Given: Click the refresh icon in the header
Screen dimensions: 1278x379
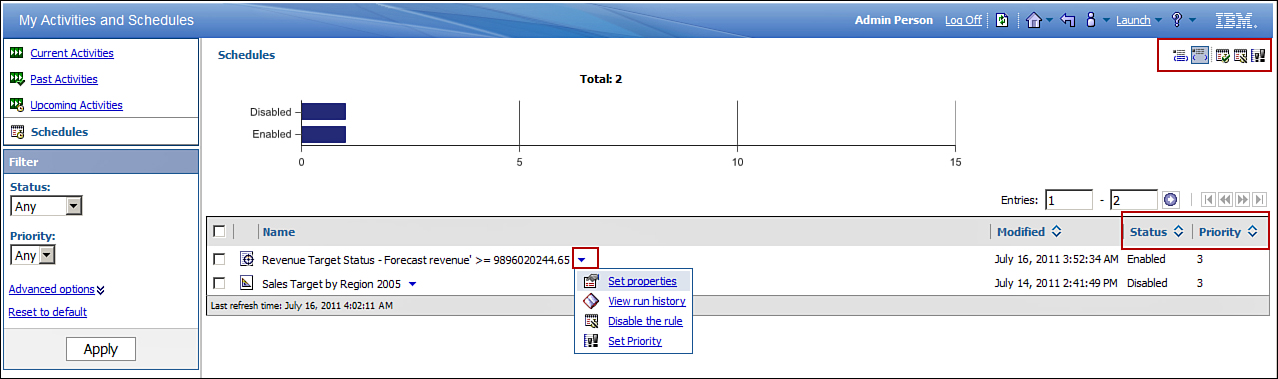Looking at the screenshot, I should (x=1002, y=20).
